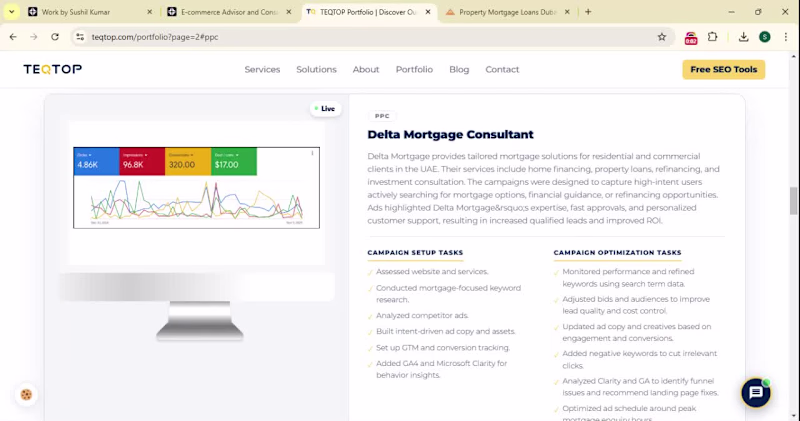Image resolution: width=800 pixels, height=421 pixels.
Task: Click the page vertical scrollbar thumb
Action: pos(793,201)
